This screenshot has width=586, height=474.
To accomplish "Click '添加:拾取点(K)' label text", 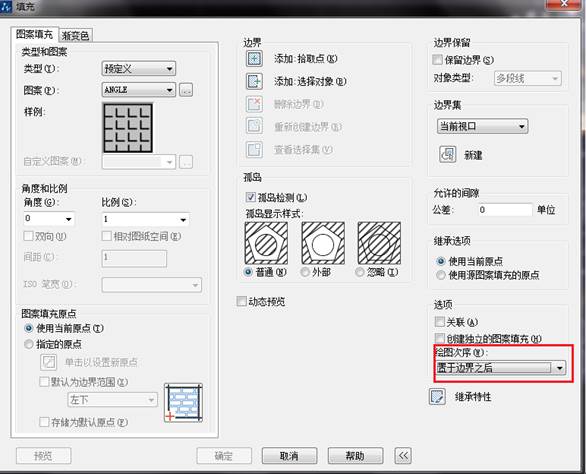I will (x=306, y=59).
